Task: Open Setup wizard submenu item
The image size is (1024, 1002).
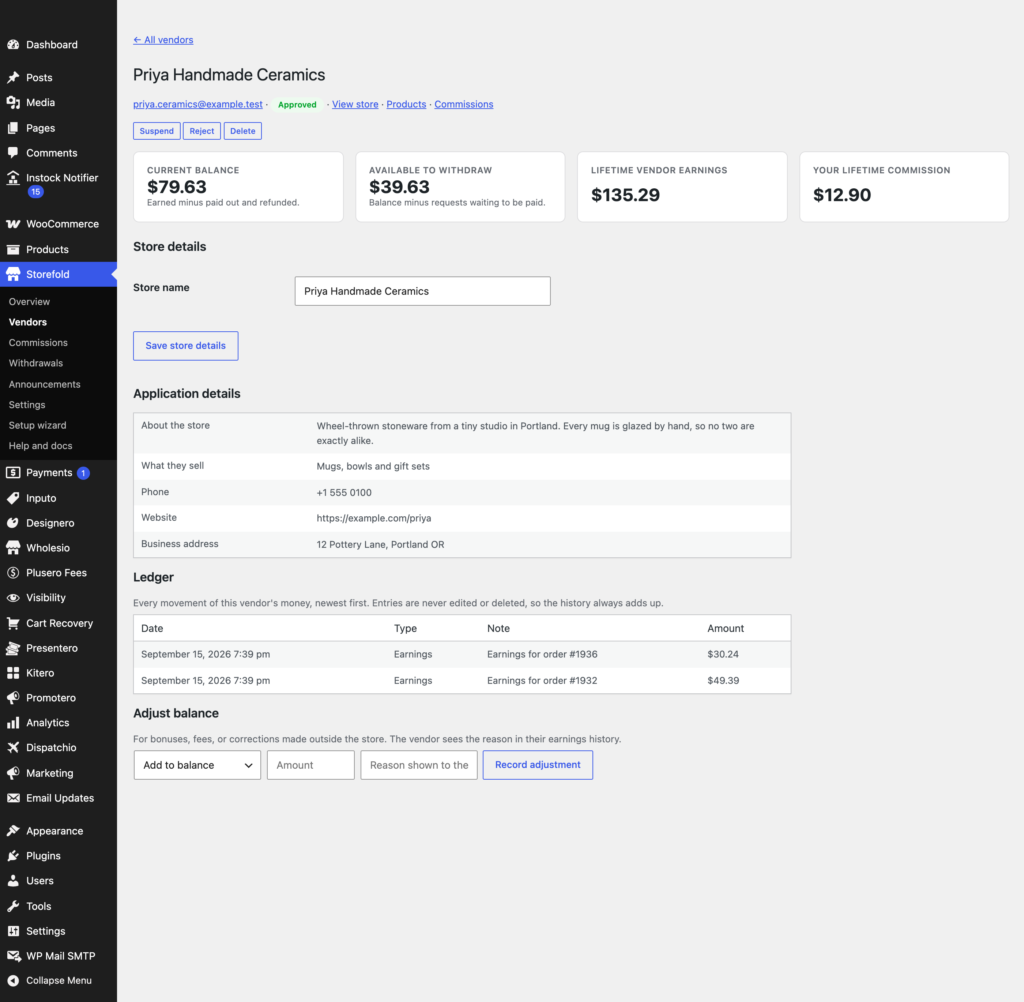Action: pos(37,425)
